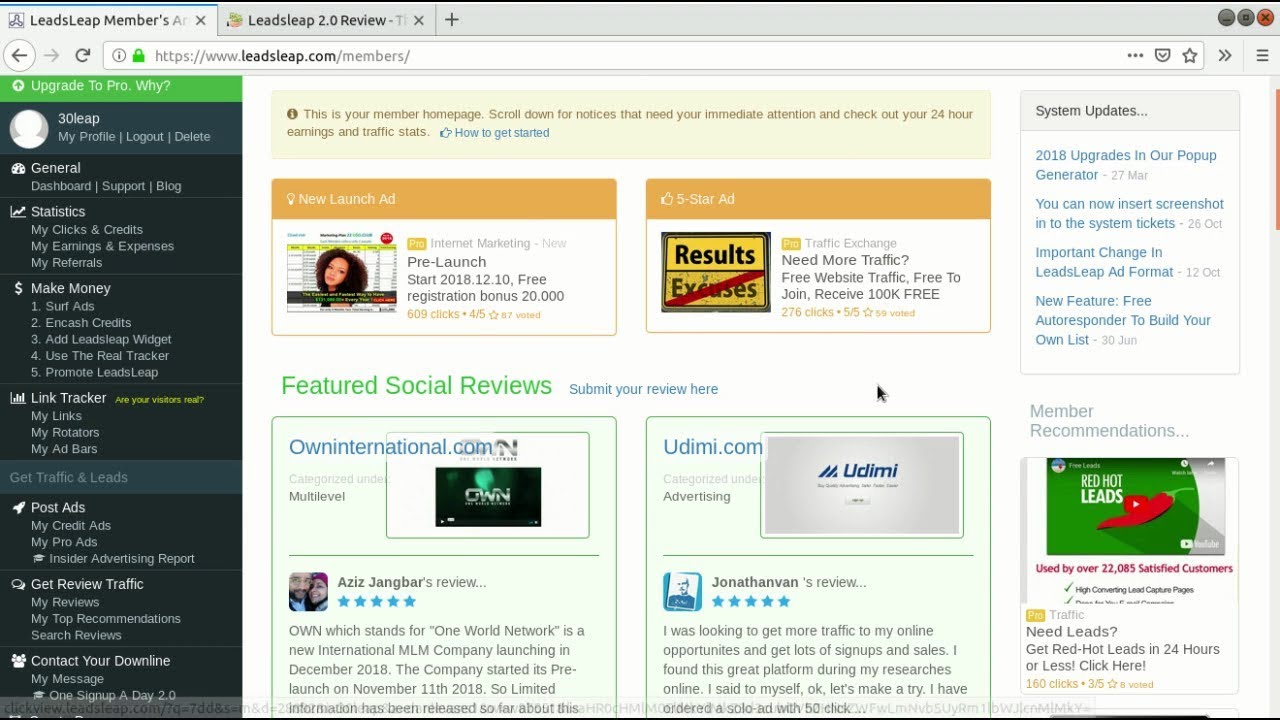The height and width of the screenshot is (720, 1280).
Task: Close the Leadsleap 2.0 Review tab
Action: tap(418, 20)
